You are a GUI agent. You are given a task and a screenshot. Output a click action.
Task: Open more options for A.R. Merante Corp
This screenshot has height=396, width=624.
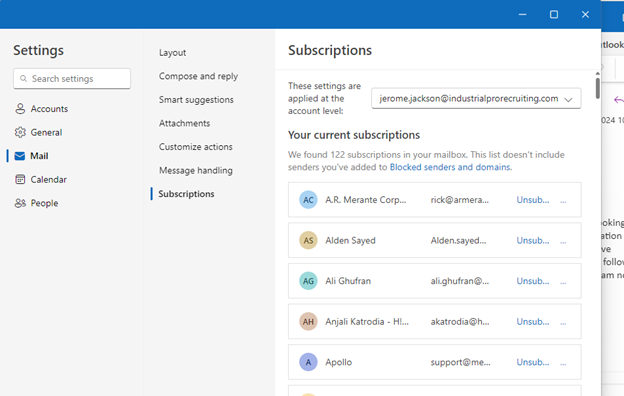coord(563,201)
